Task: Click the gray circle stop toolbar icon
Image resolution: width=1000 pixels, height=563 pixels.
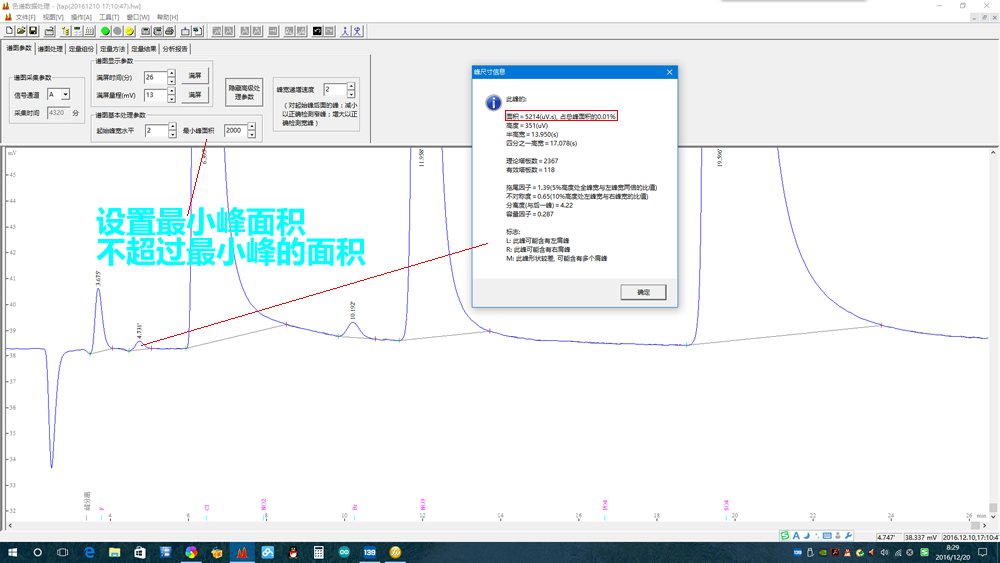Action: (117, 31)
